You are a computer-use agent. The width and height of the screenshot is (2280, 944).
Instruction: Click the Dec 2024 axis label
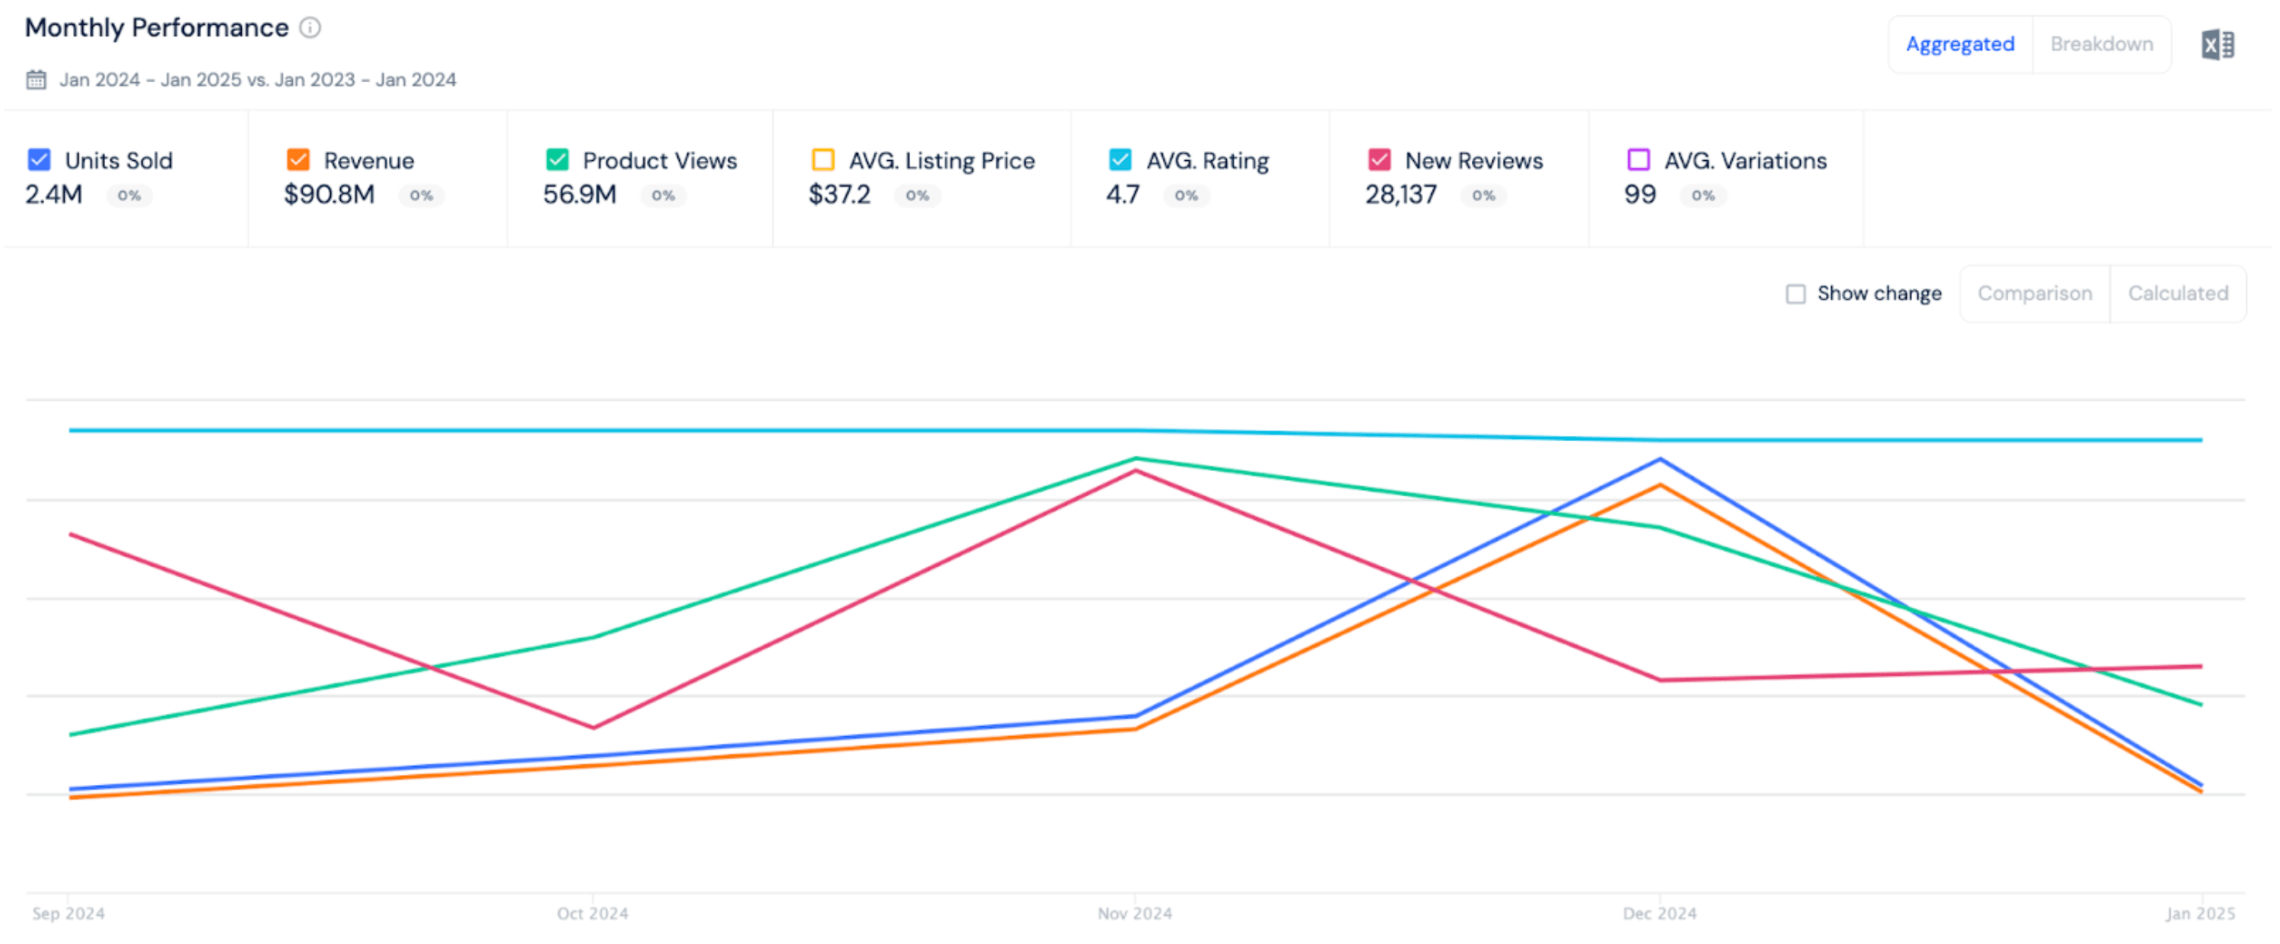[x=1659, y=913]
